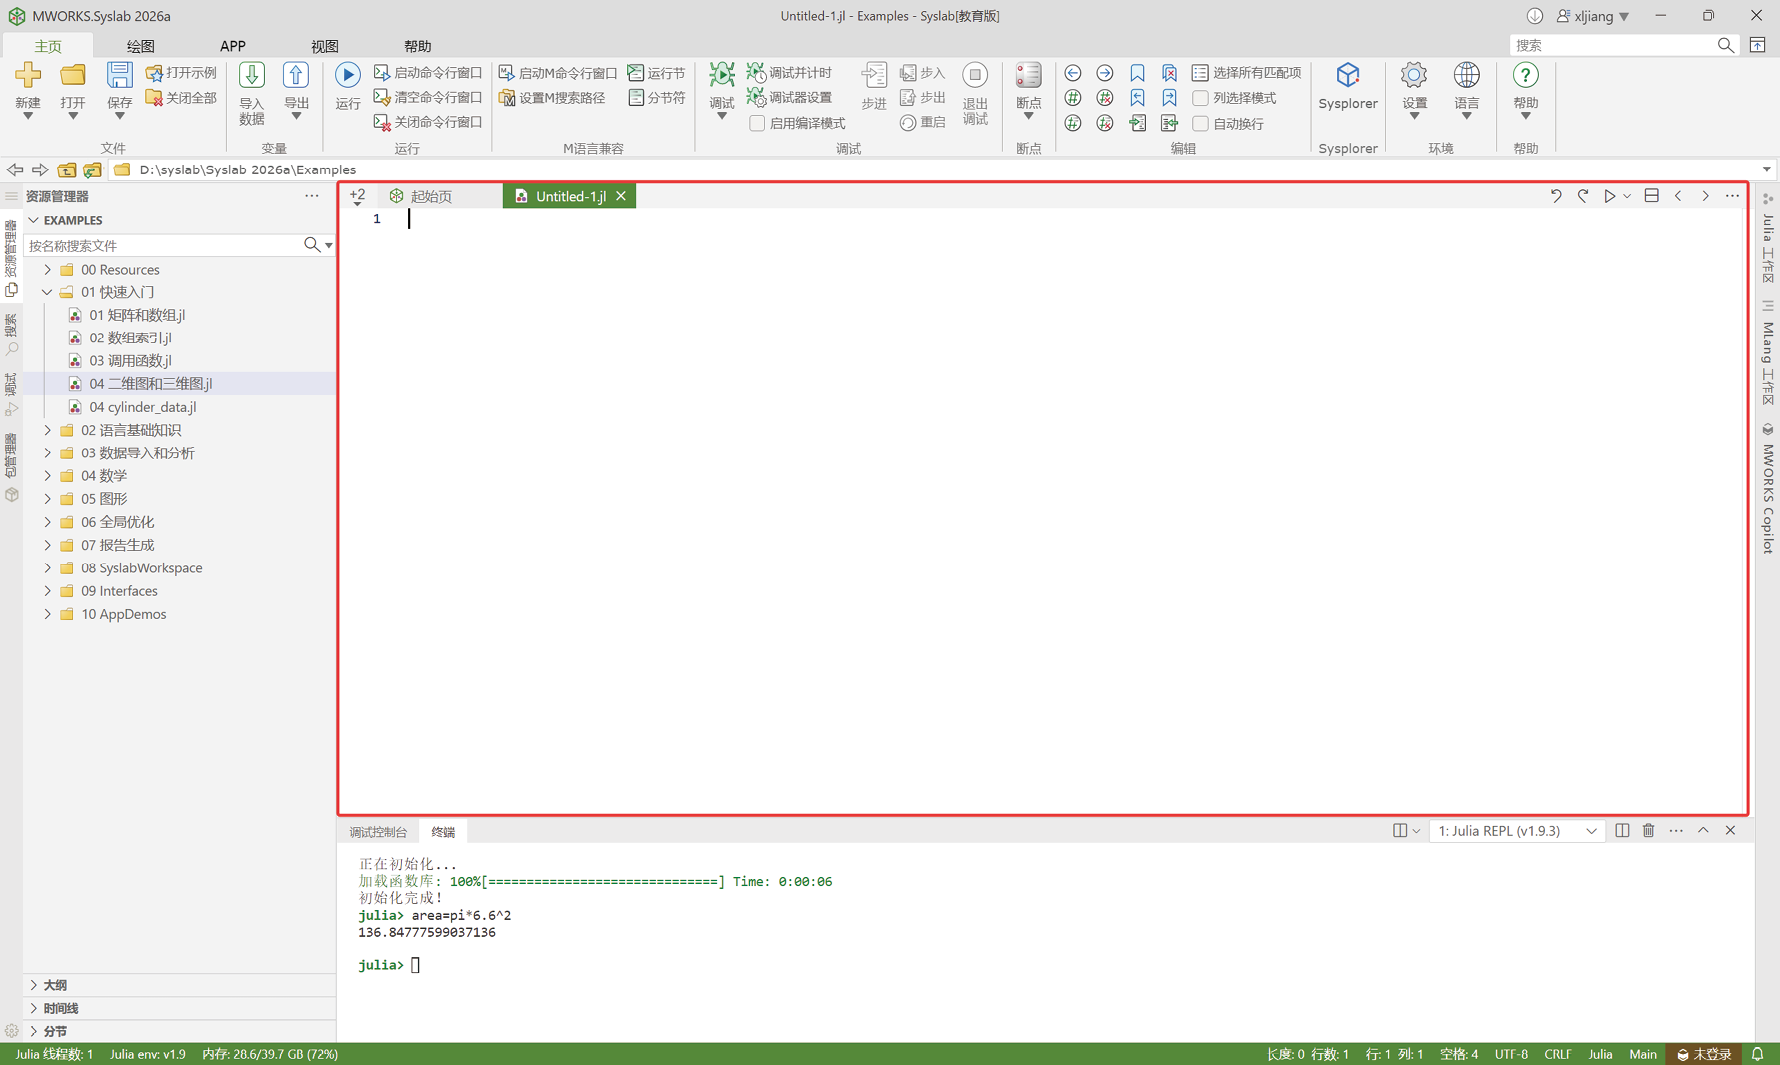Click the kill terminal trash icon
Screen dimensions: 1780x1065
[1649, 831]
